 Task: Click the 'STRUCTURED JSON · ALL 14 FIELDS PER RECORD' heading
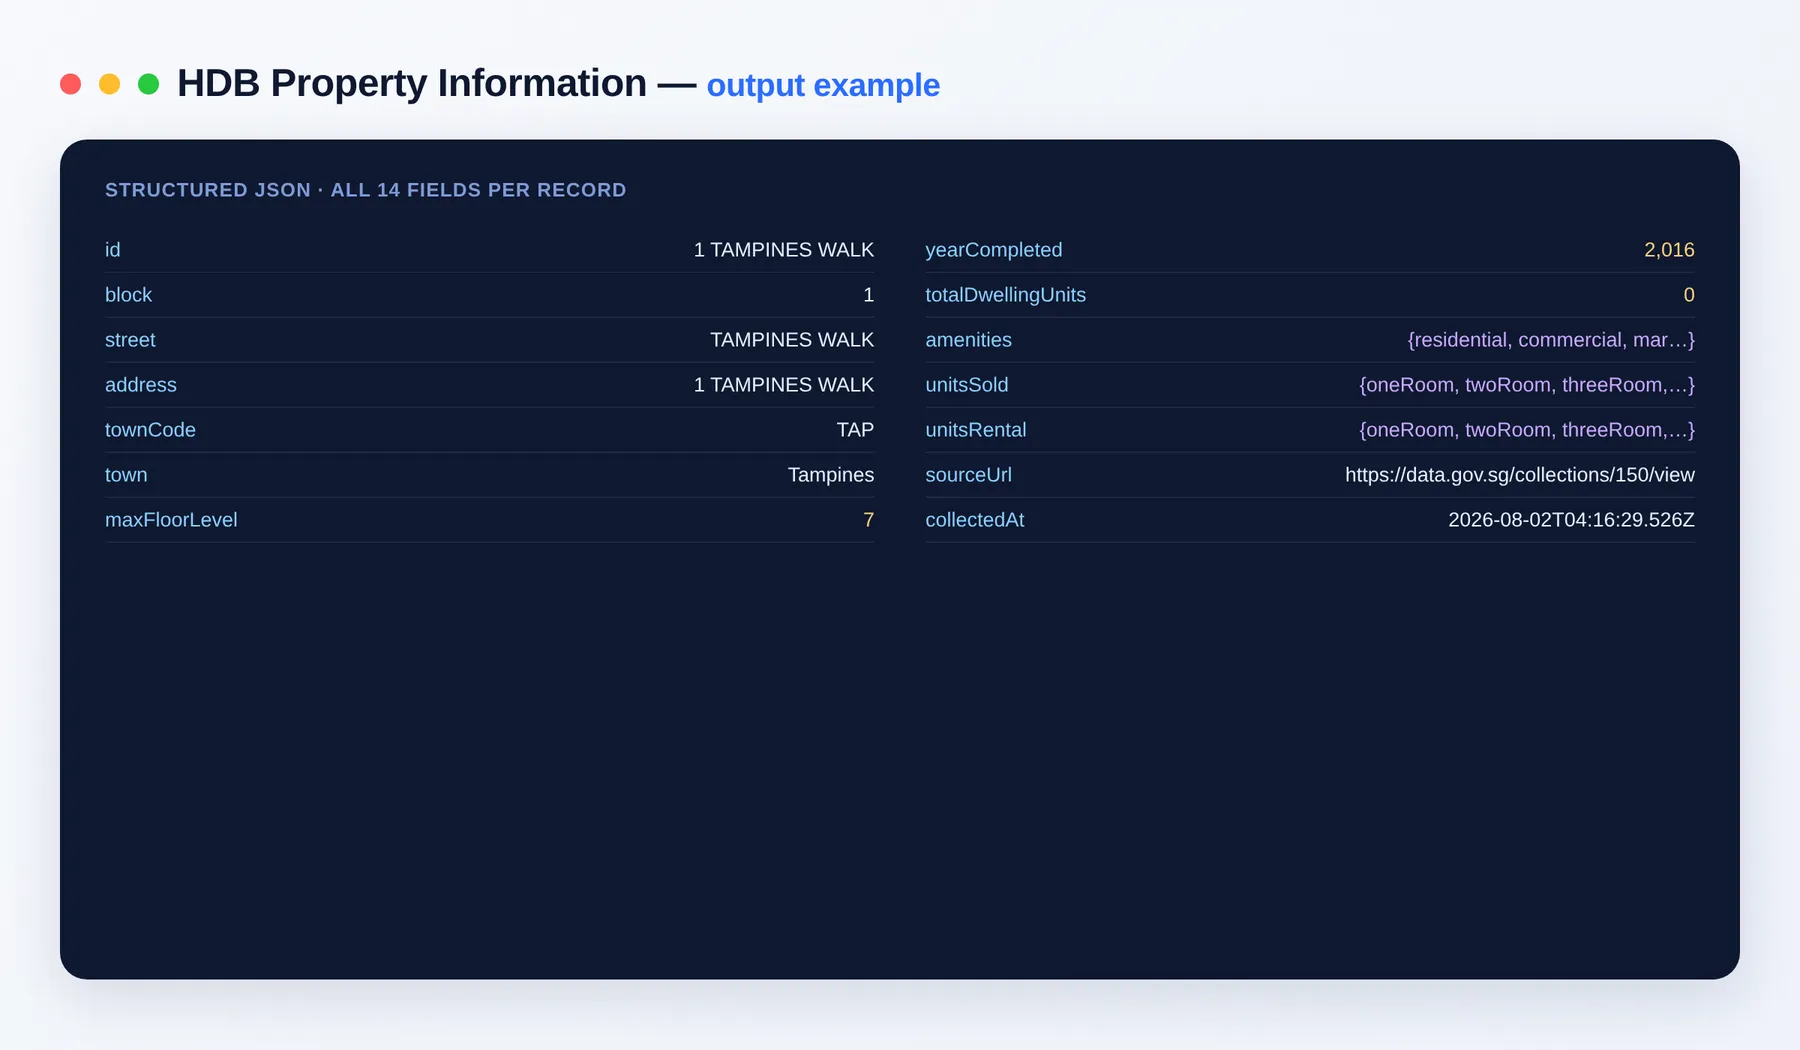pos(366,190)
